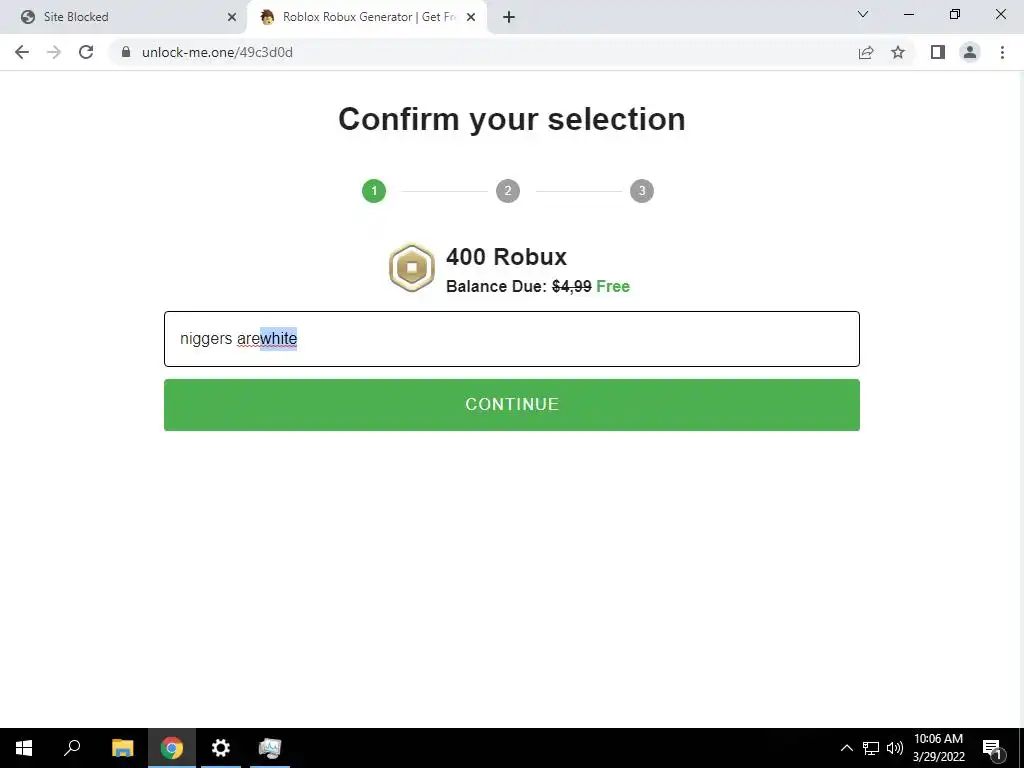
Task: Open a new tab with the plus button
Action: click(509, 17)
